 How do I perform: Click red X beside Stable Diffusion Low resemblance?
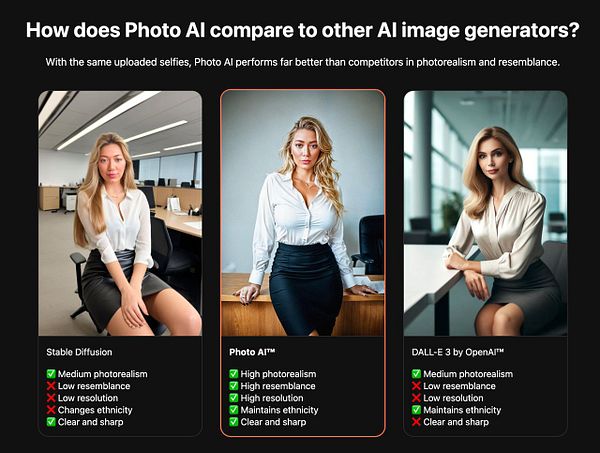tap(51, 386)
